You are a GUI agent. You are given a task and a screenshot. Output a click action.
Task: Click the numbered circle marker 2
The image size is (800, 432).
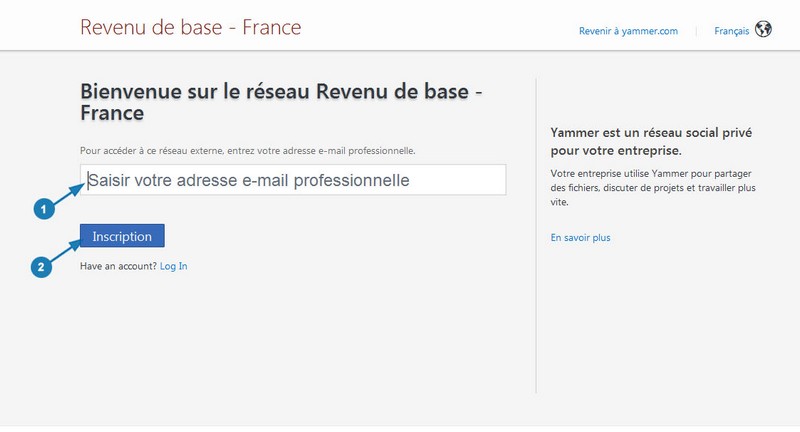coord(41,267)
